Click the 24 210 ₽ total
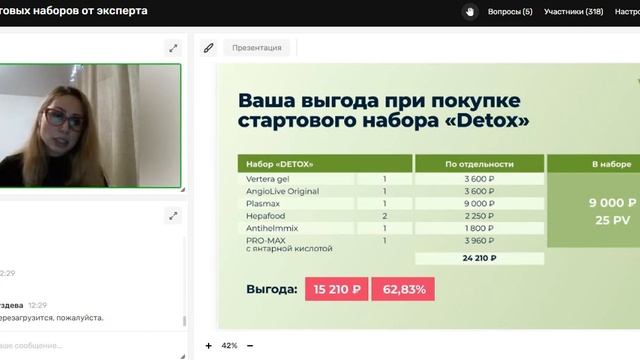This screenshot has height=360, width=640. (x=479, y=258)
